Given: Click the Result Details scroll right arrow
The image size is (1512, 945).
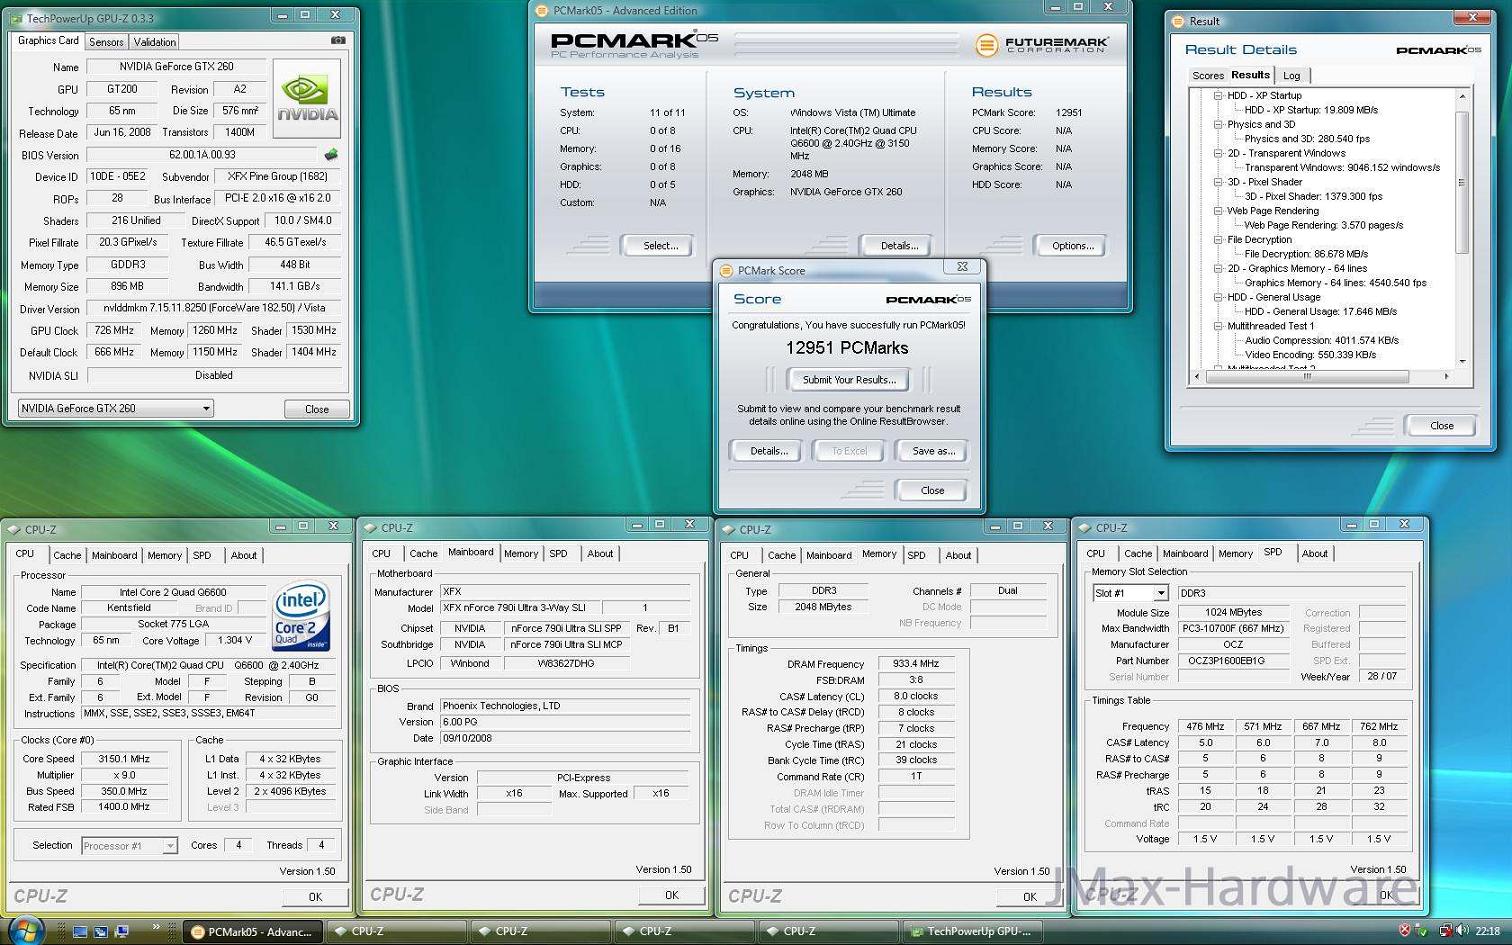Looking at the screenshot, I should pyautogui.click(x=1447, y=377).
